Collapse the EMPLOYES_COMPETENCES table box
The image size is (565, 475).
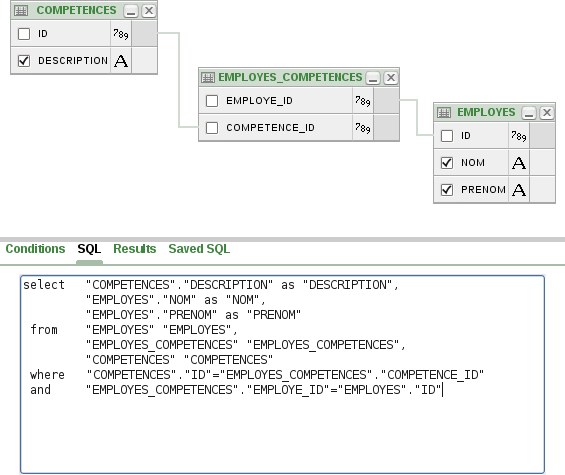coord(373,78)
